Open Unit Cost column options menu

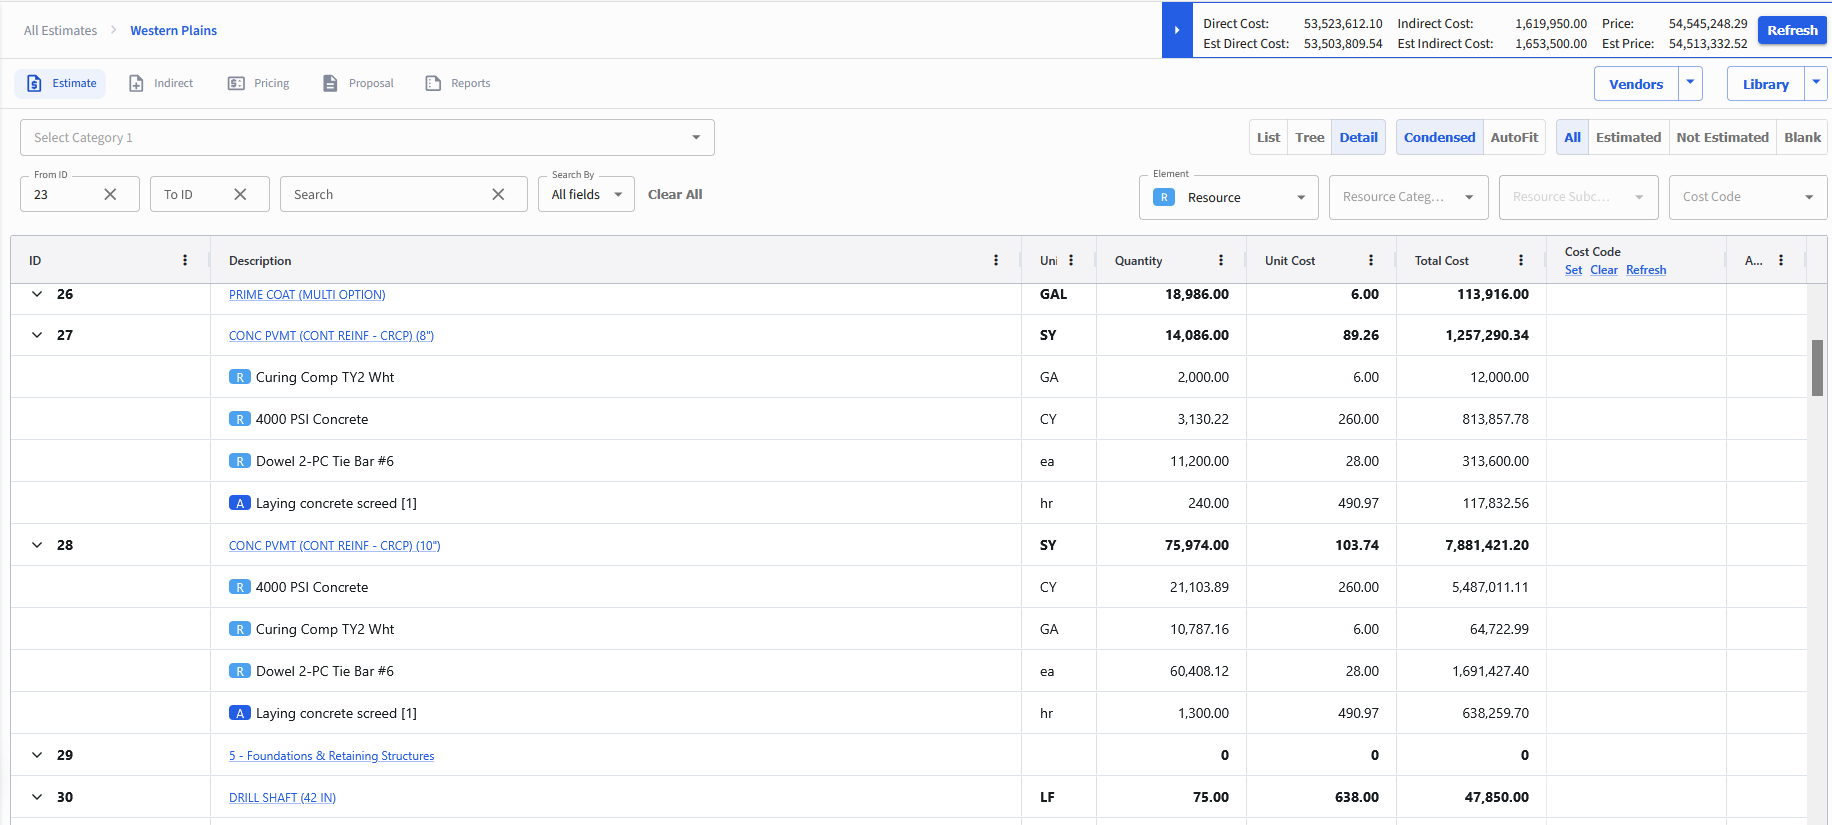coord(1371,260)
